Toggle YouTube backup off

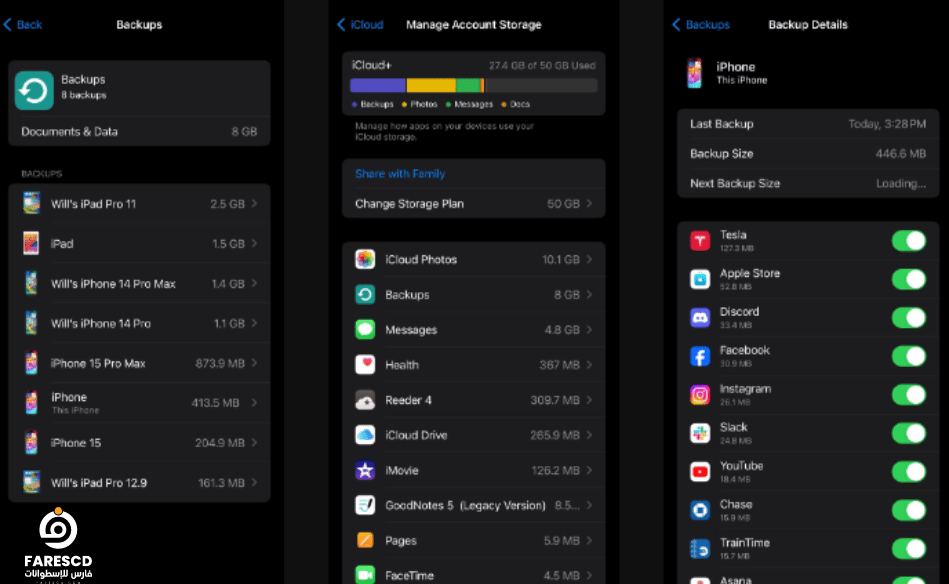(x=908, y=472)
